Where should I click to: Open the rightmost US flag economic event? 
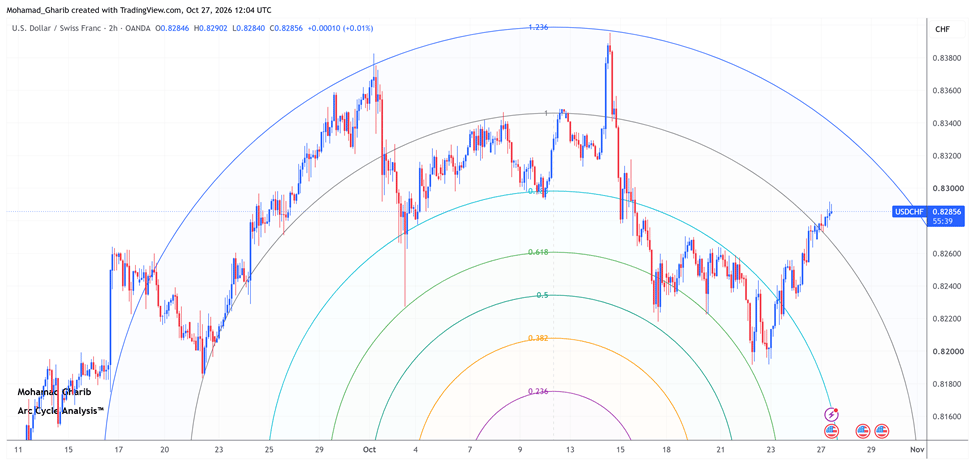pyautogui.click(x=882, y=430)
